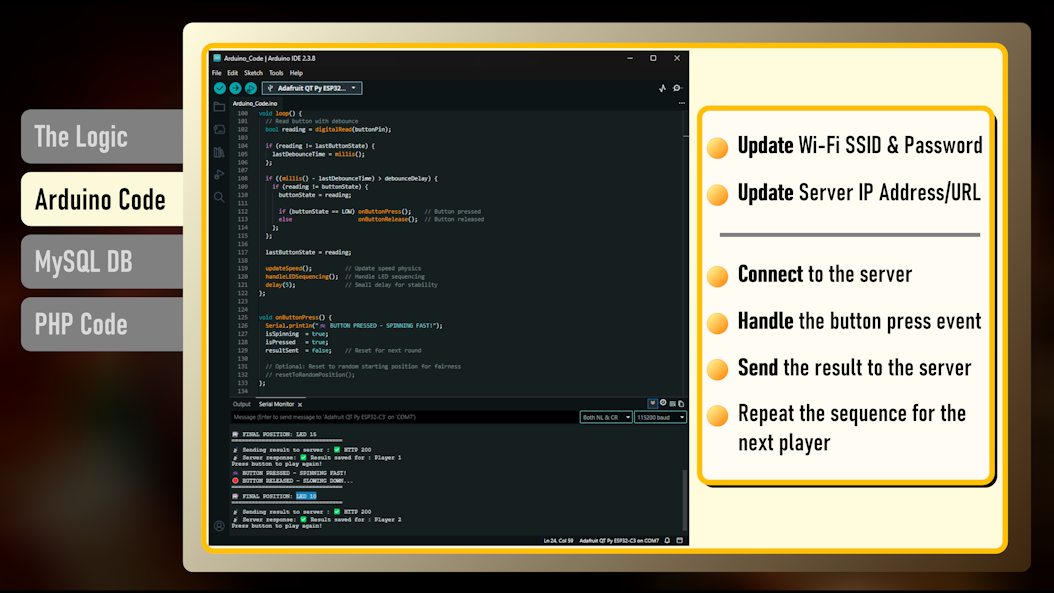The width and height of the screenshot is (1054, 593).
Task: Open the Sketchbook folder icon
Action: pos(219,107)
